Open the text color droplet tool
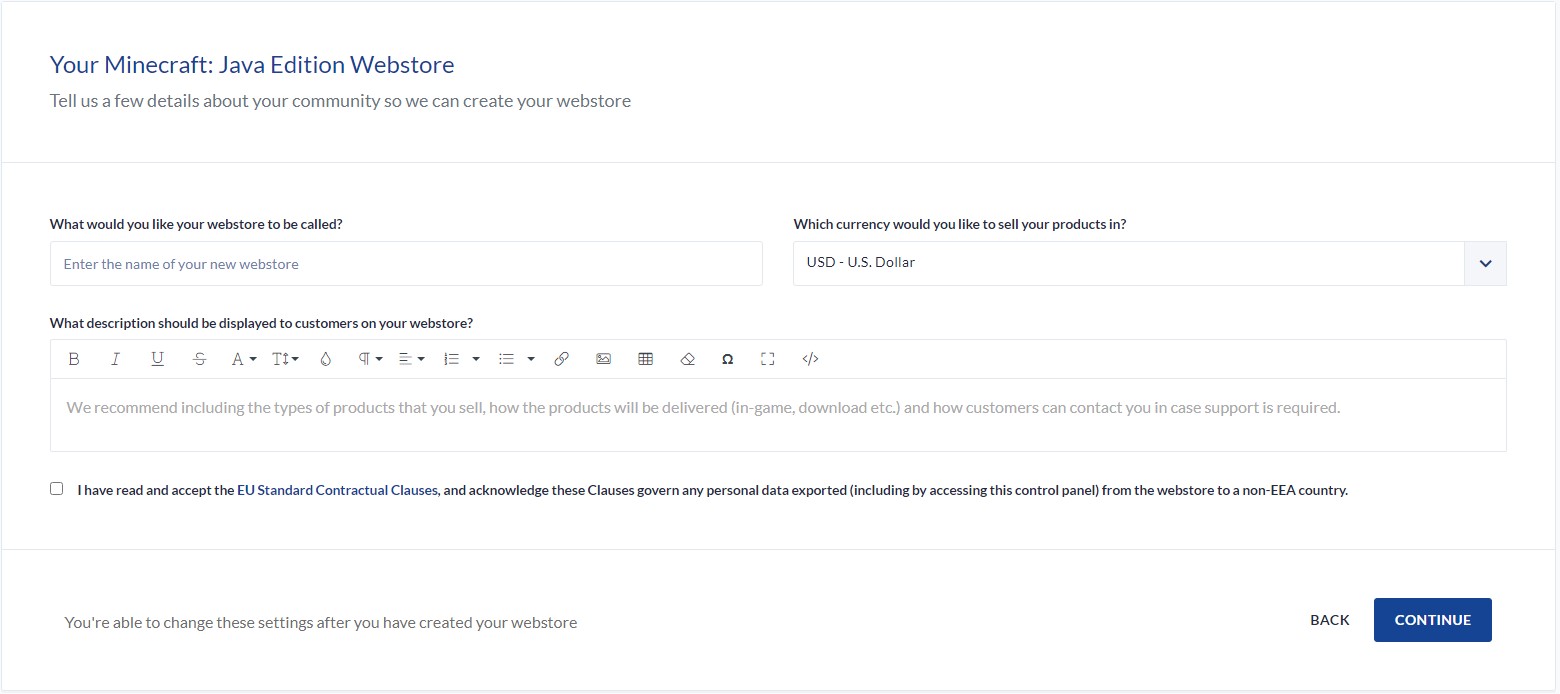The height and width of the screenshot is (694, 1560). (325, 359)
